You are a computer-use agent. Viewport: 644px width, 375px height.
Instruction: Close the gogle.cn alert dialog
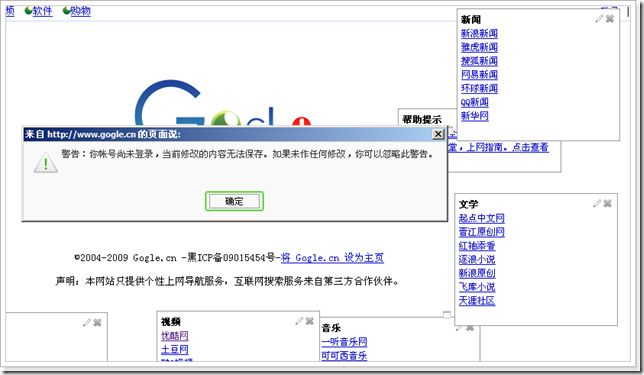click(x=438, y=134)
